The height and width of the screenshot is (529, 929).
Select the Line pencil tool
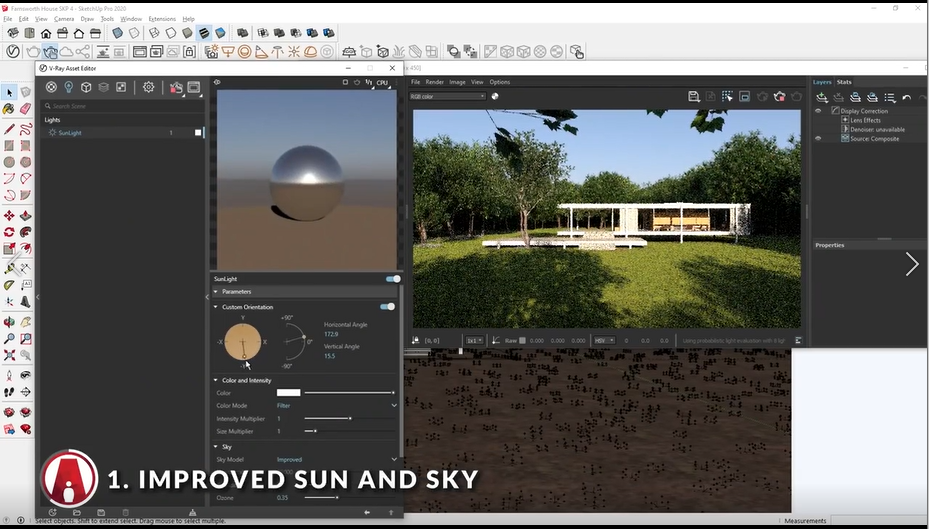(x=9, y=129)
